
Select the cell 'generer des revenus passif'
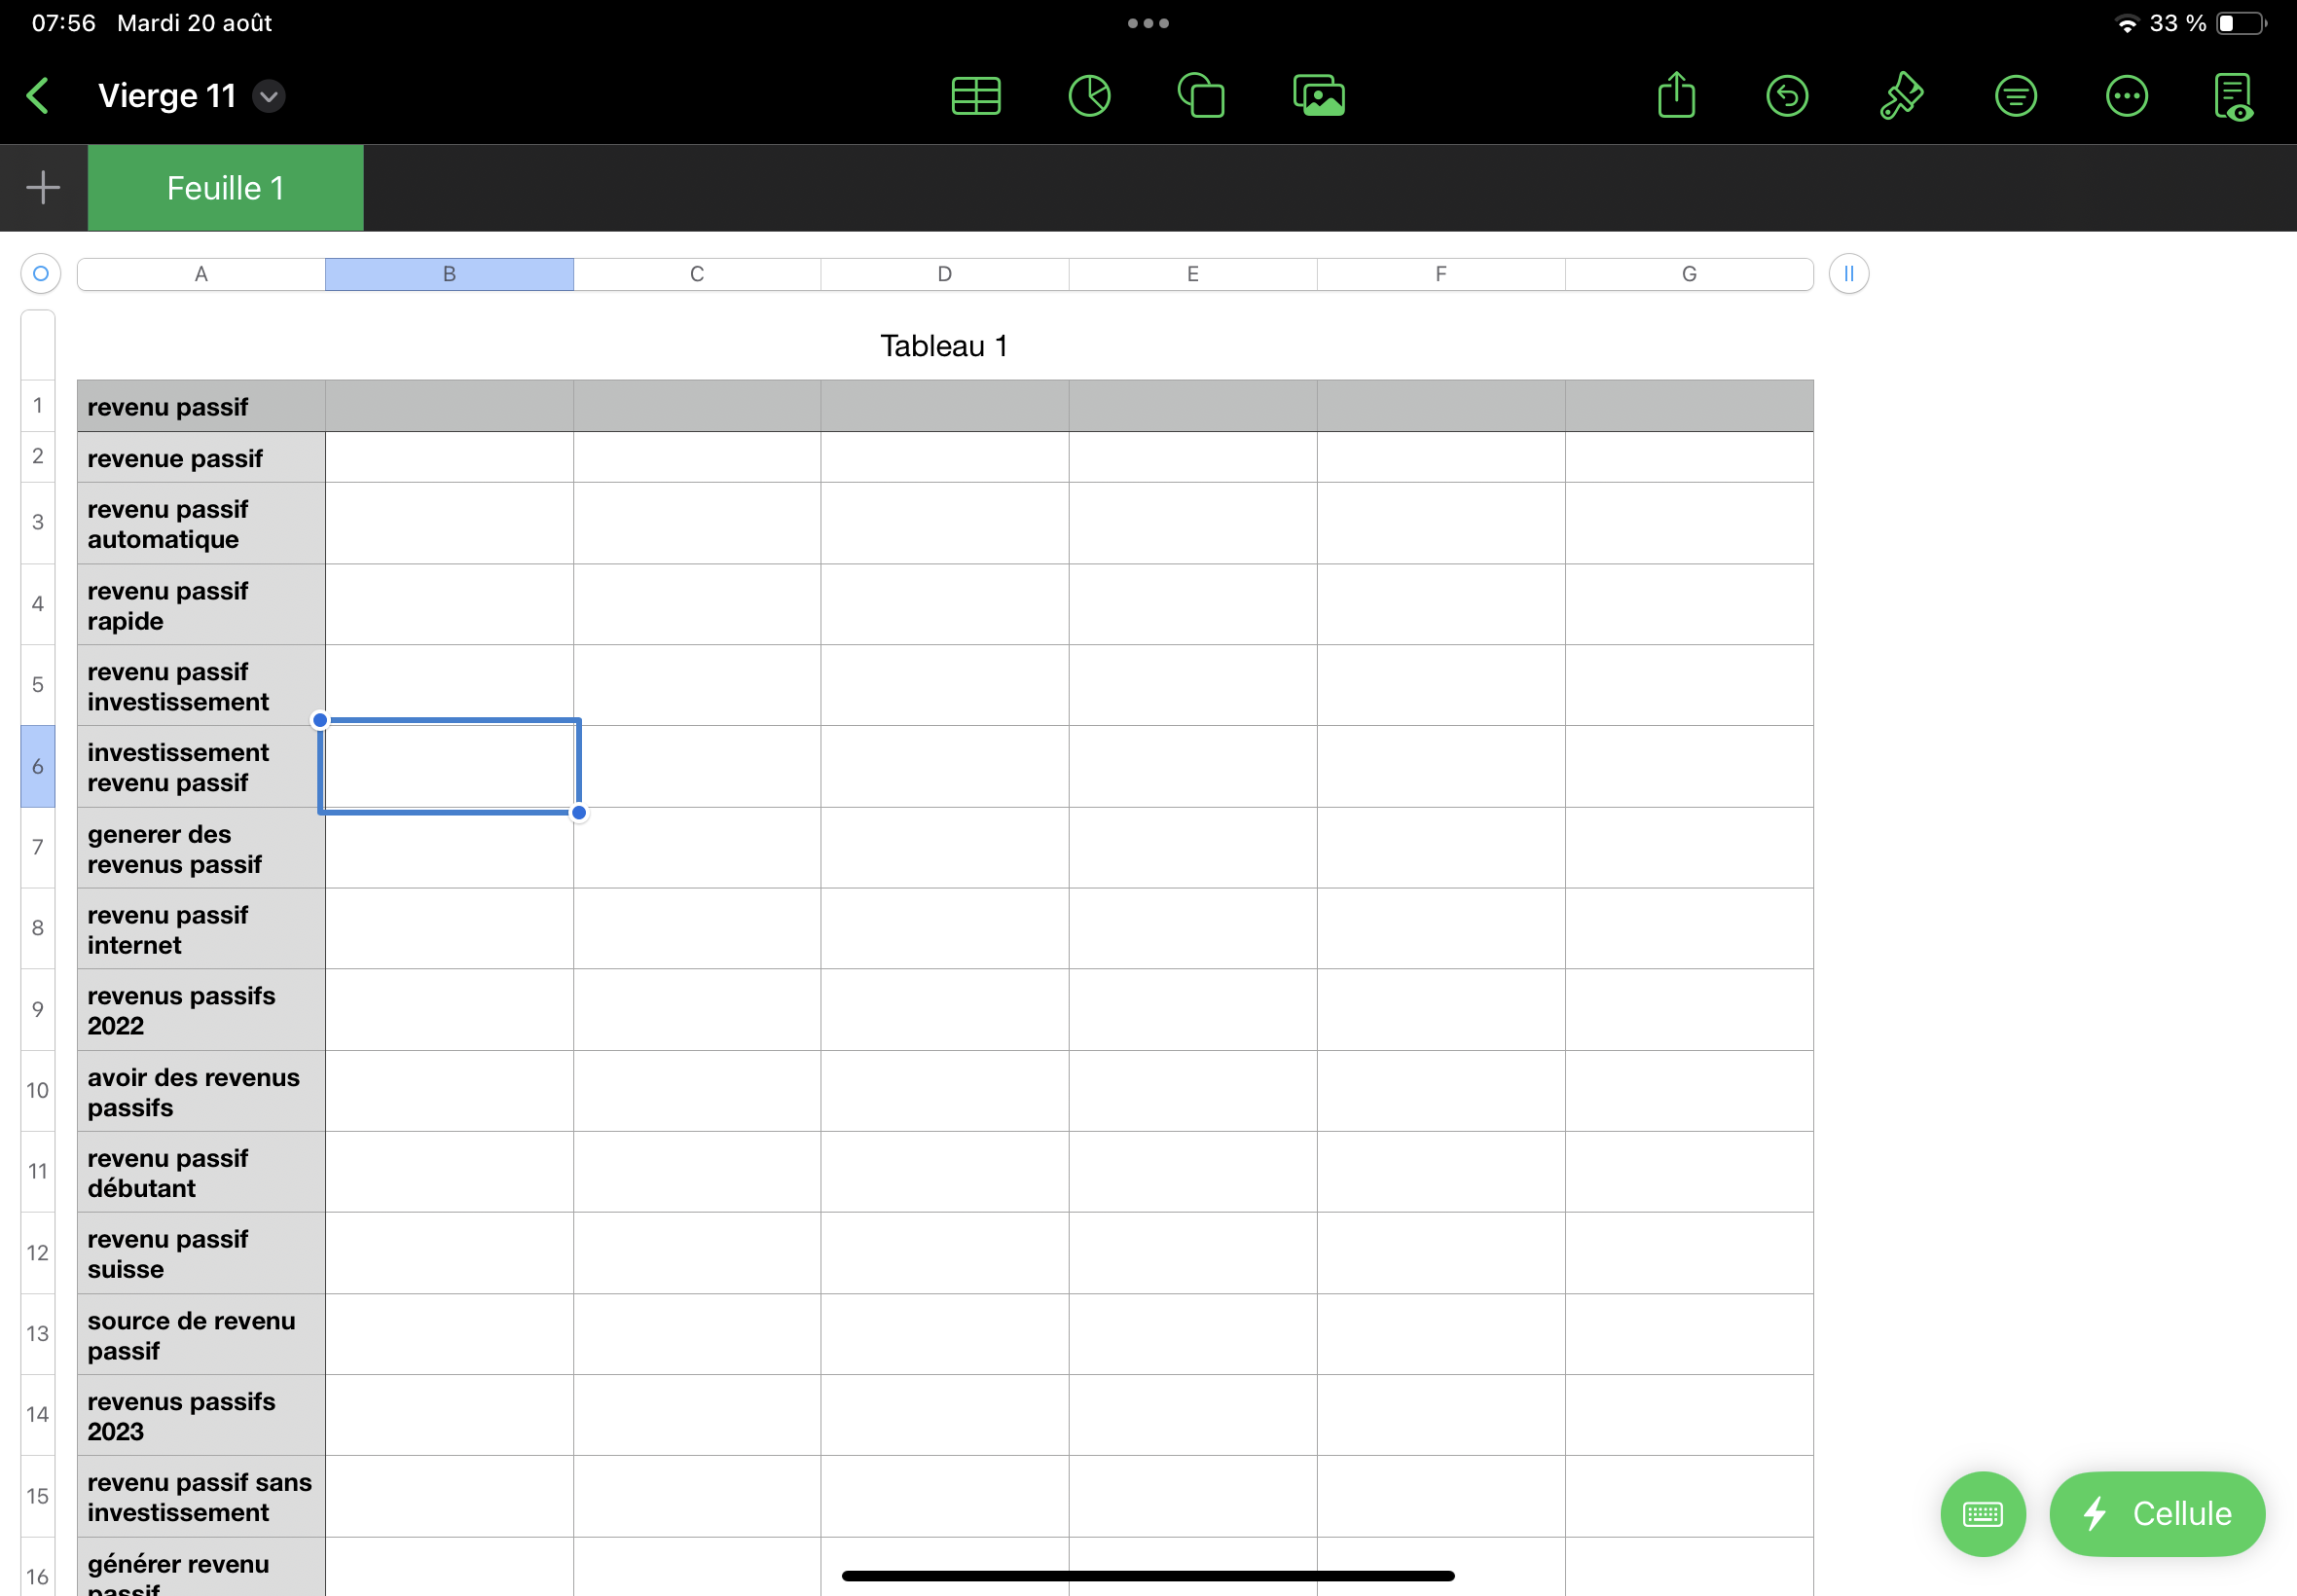coord(201,848)
